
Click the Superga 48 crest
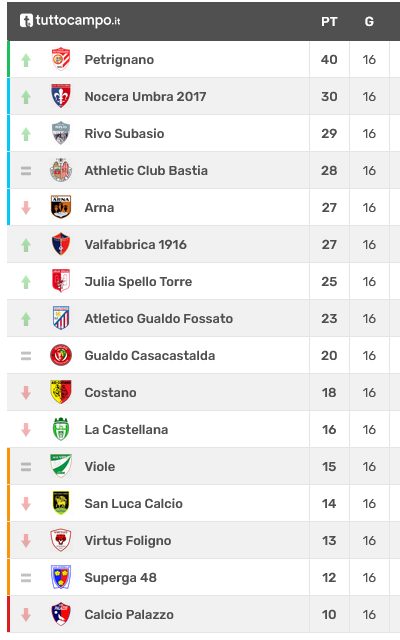[x=61, y=577]
